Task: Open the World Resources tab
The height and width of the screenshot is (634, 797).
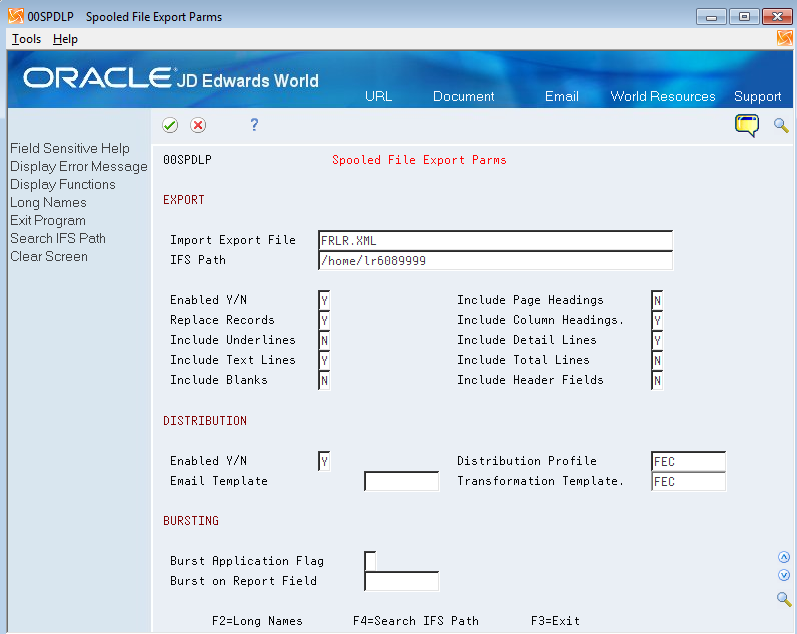Action: click(x=663, y=96)
